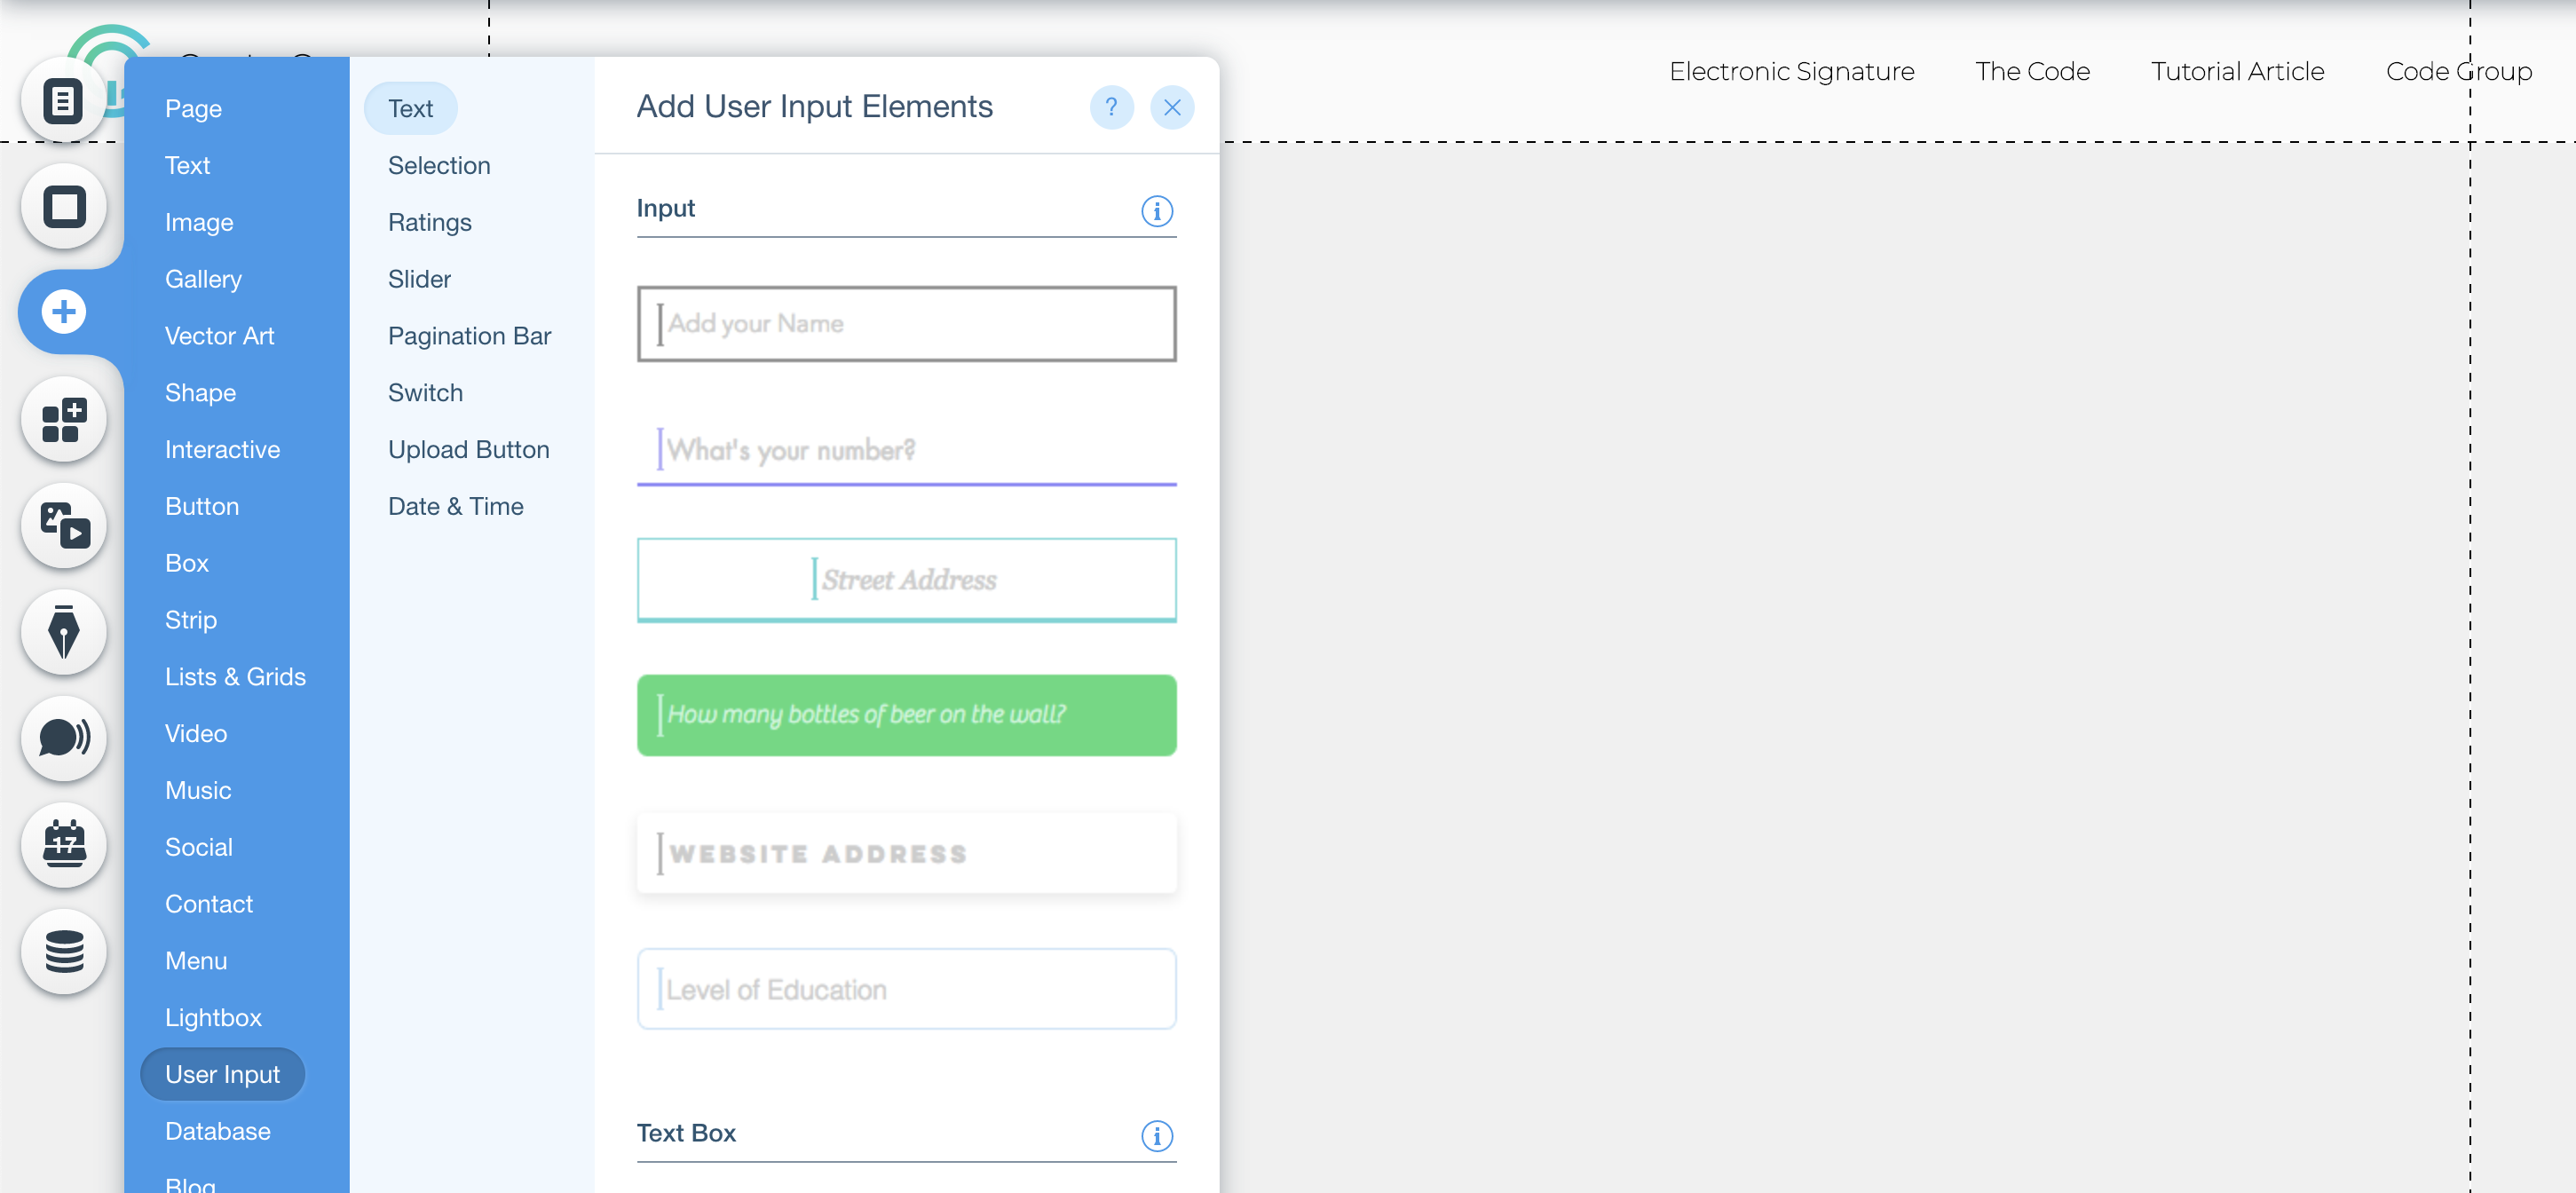
Task: Open The Code navigation link
Action: (2032, 72)
